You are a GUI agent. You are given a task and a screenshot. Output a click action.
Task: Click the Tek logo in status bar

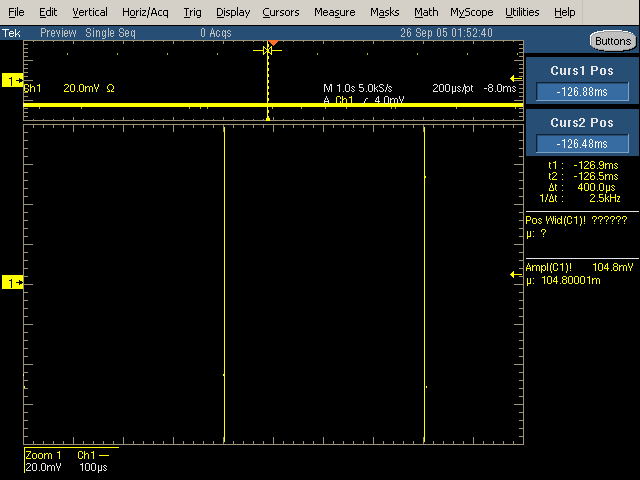tap(11, 32)
